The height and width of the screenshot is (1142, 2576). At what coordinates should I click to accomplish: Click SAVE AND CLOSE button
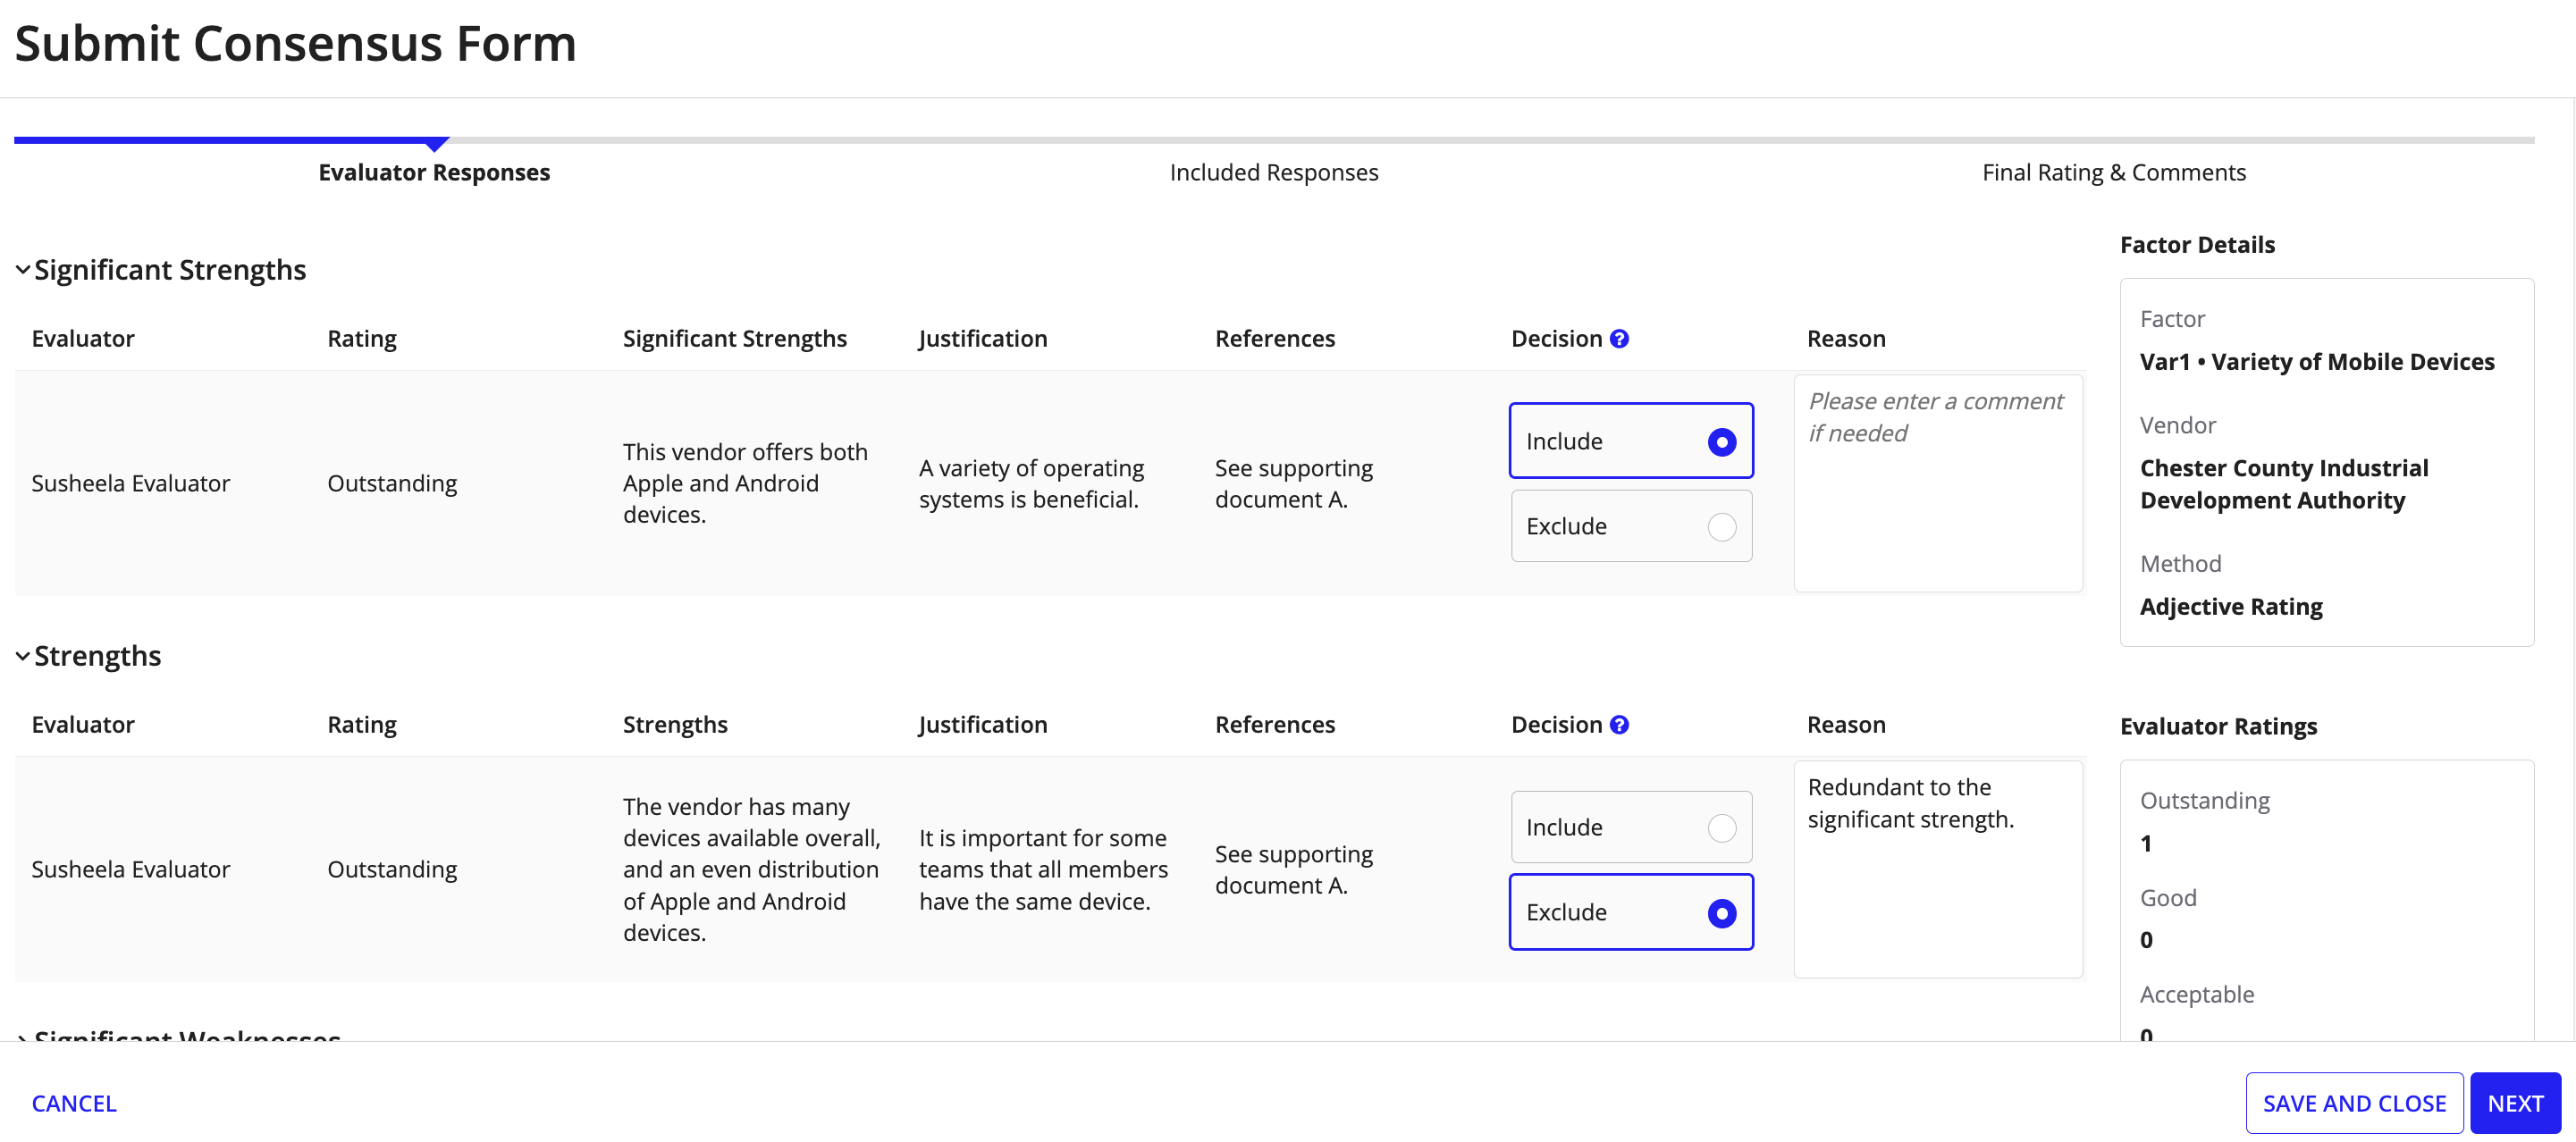pos(2354,1103)
